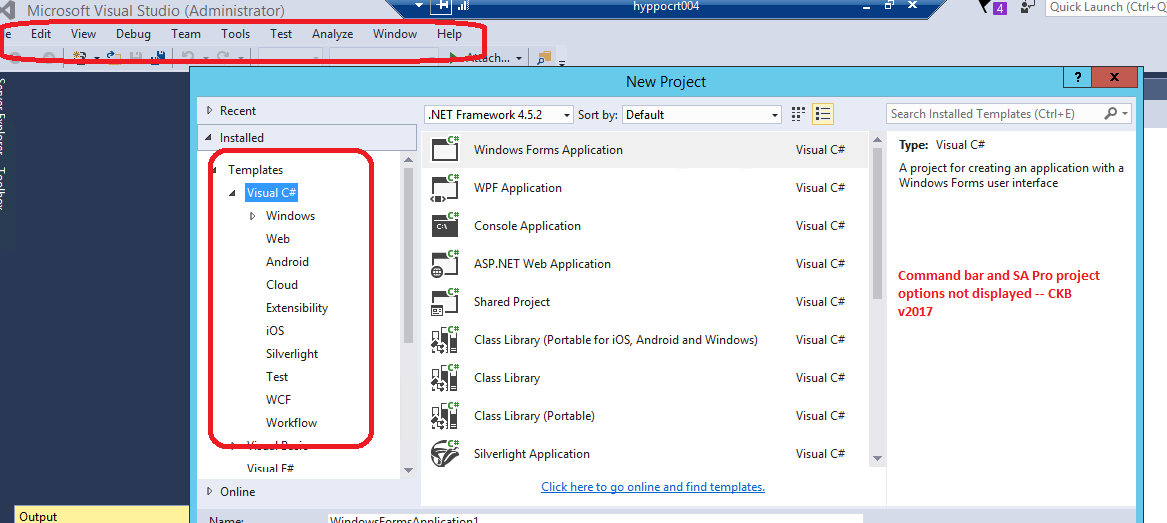The image size is (1167, 523).
Task: Click the ASP.NET Web Application template icon
Action: coord(446,263)
